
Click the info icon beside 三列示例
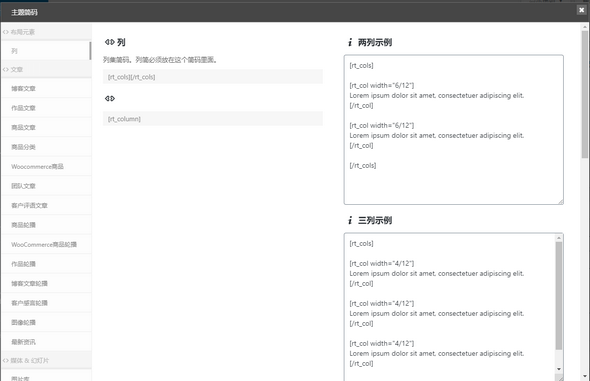(350, 220)
